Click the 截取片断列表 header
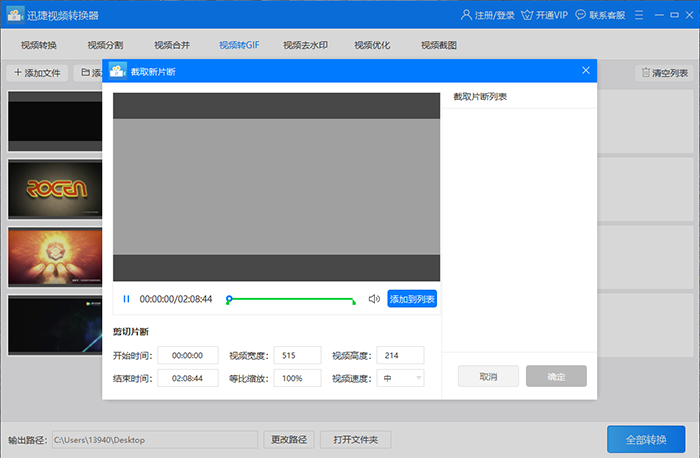Screen dimensions: 700x458 point(480,96)
